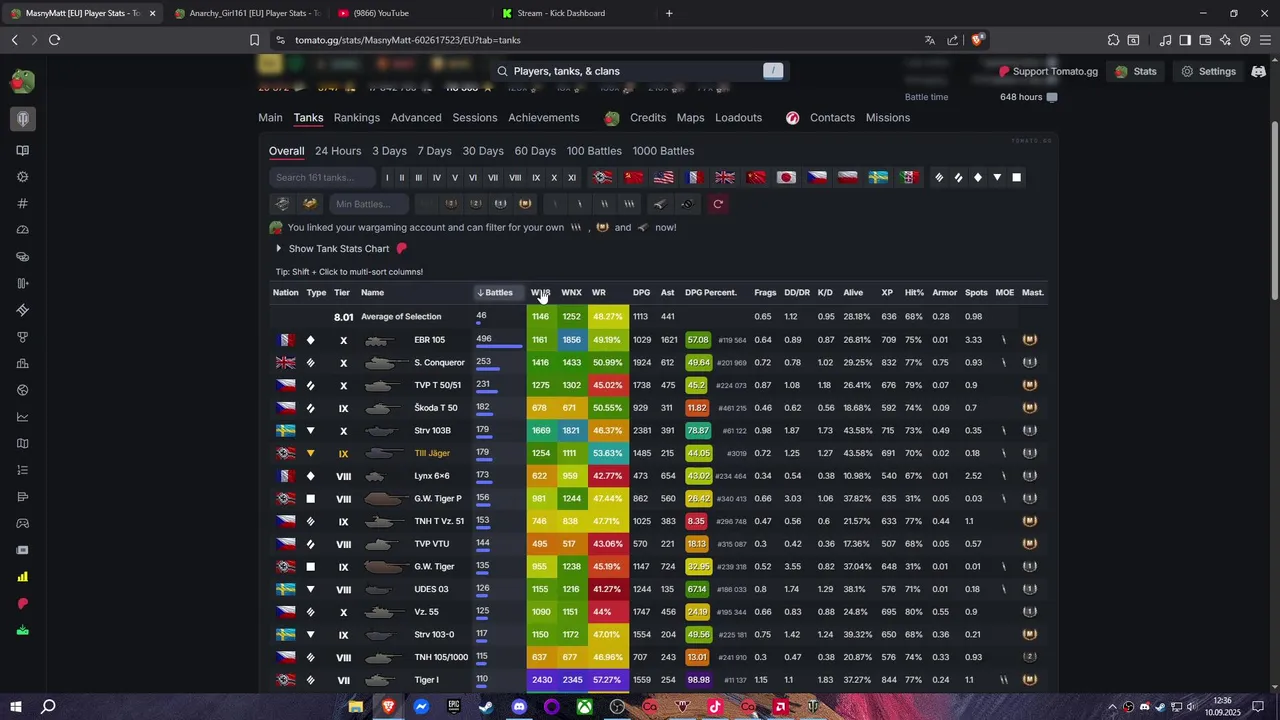1280x720 pixels.
Task: Open the sidebar line chart icon
Action: (22, 417)
